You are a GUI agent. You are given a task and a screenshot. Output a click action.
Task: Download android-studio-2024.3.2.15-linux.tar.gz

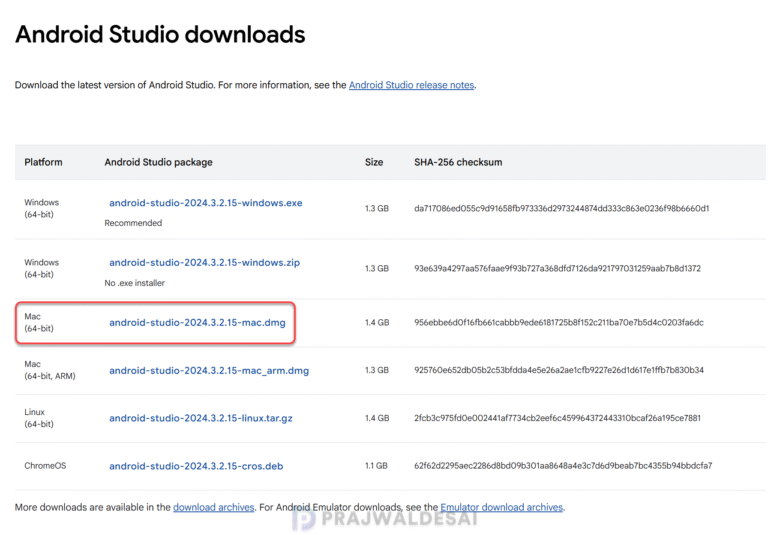point(201,418)
